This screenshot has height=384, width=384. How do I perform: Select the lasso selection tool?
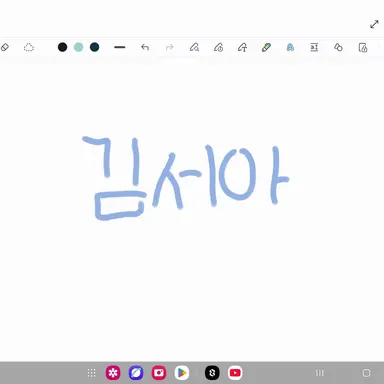[x=29, y=47]
